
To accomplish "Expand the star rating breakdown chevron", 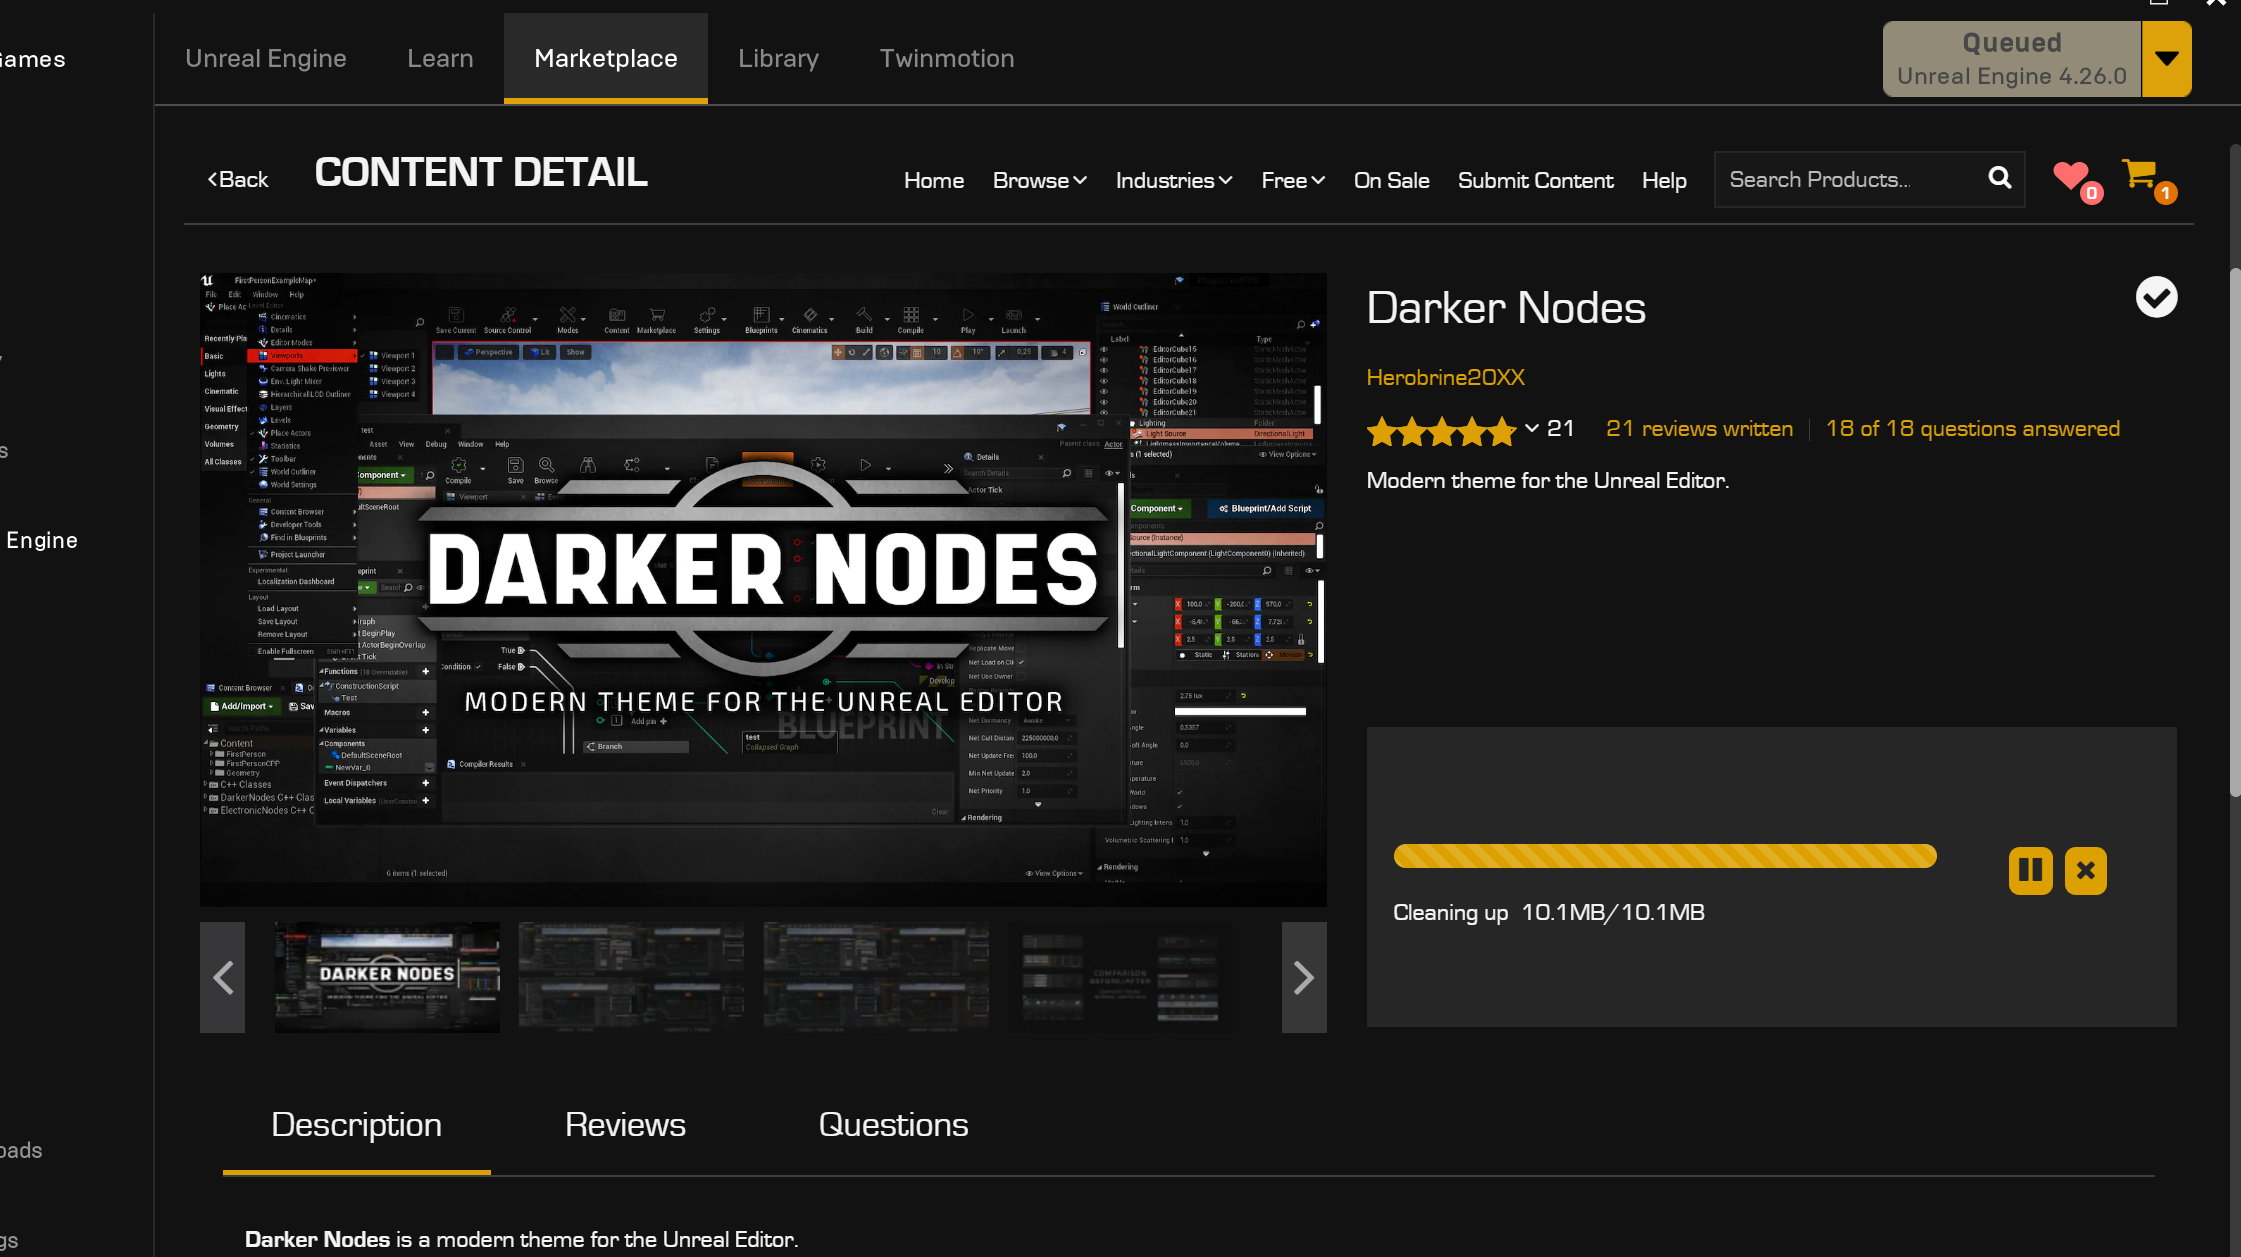I will (x=1531, y=429).
